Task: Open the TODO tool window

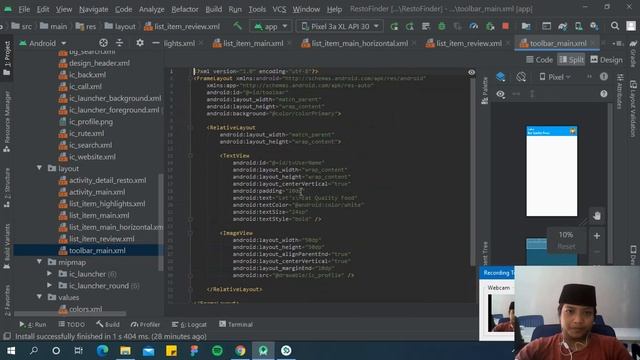Action: click(71, 324)
